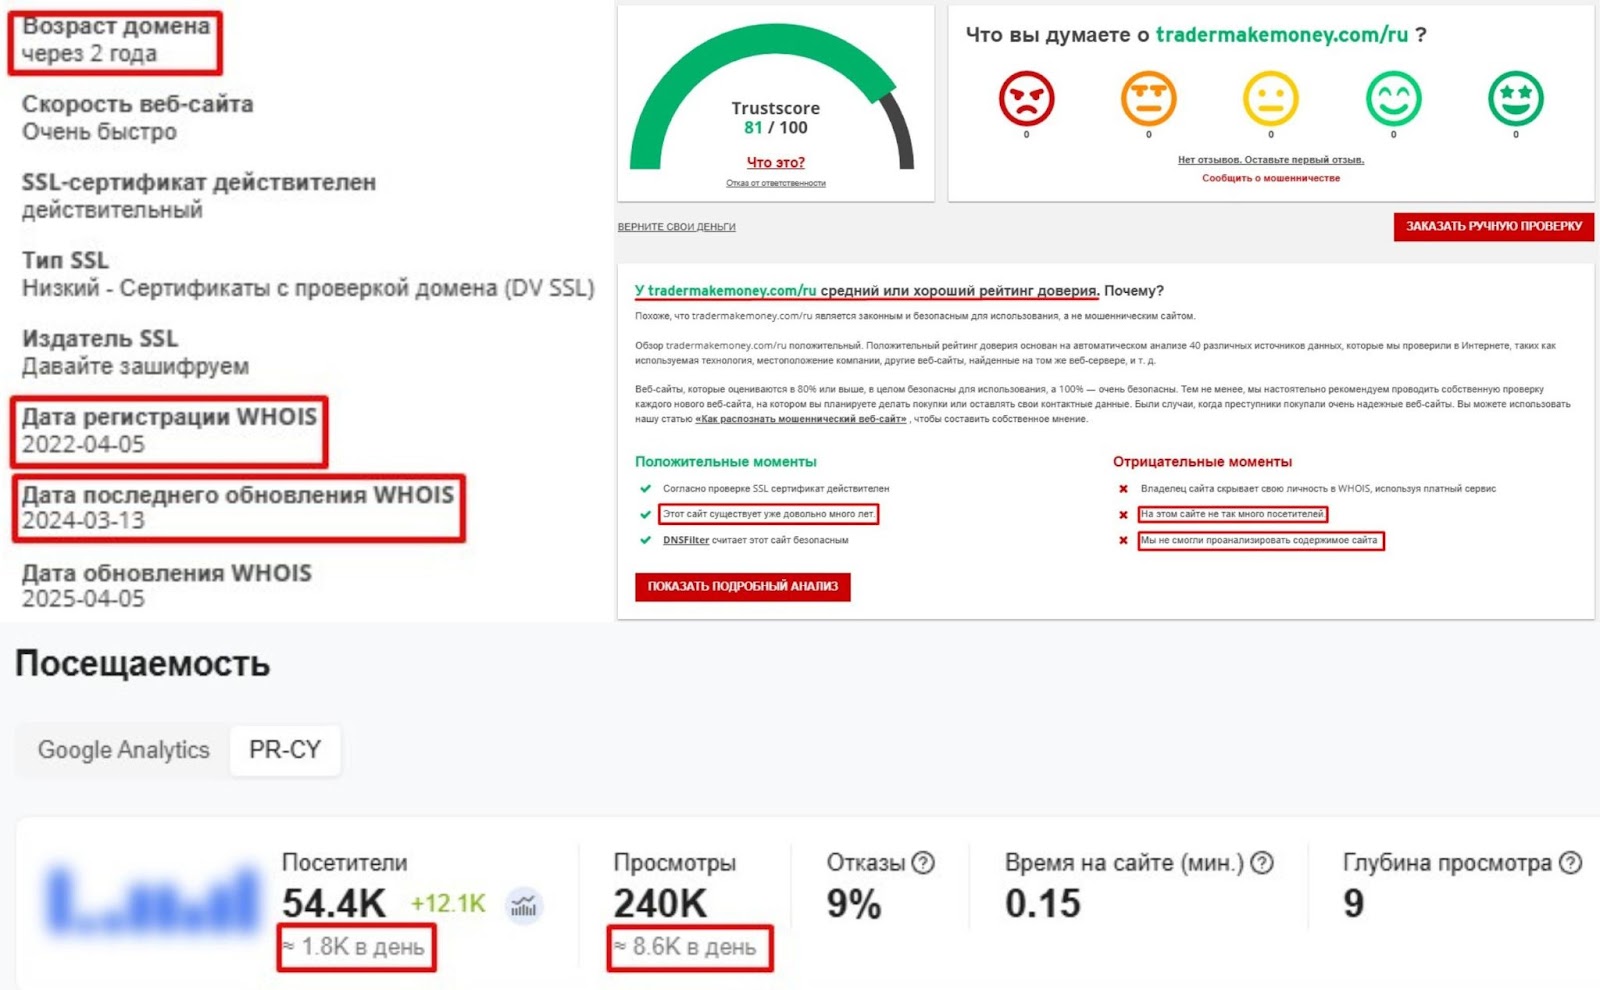Click the Давайте зашифруем SSL issuer value
Viewport: 1600px width, 990px height.
coord(136,366)
